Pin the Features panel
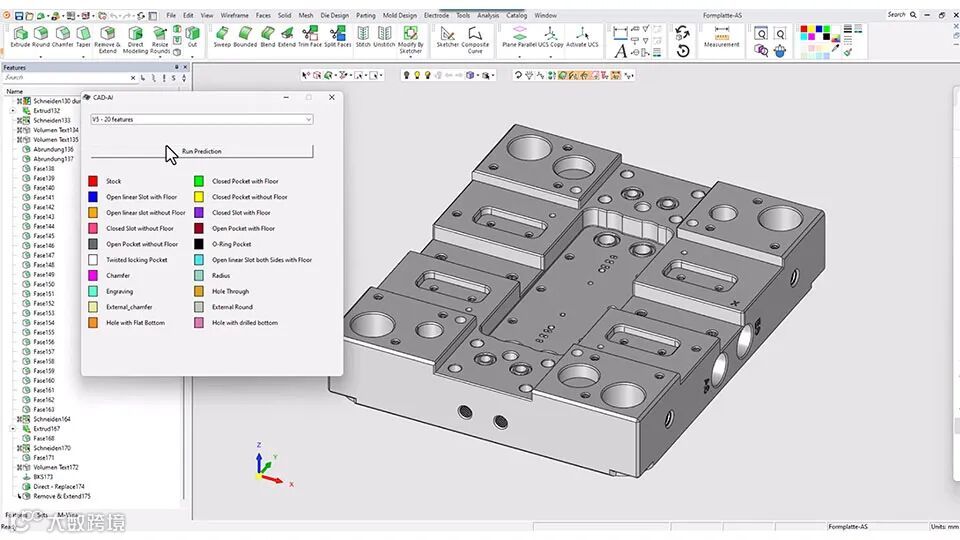 pyautogui.click(x=176, y=67)
